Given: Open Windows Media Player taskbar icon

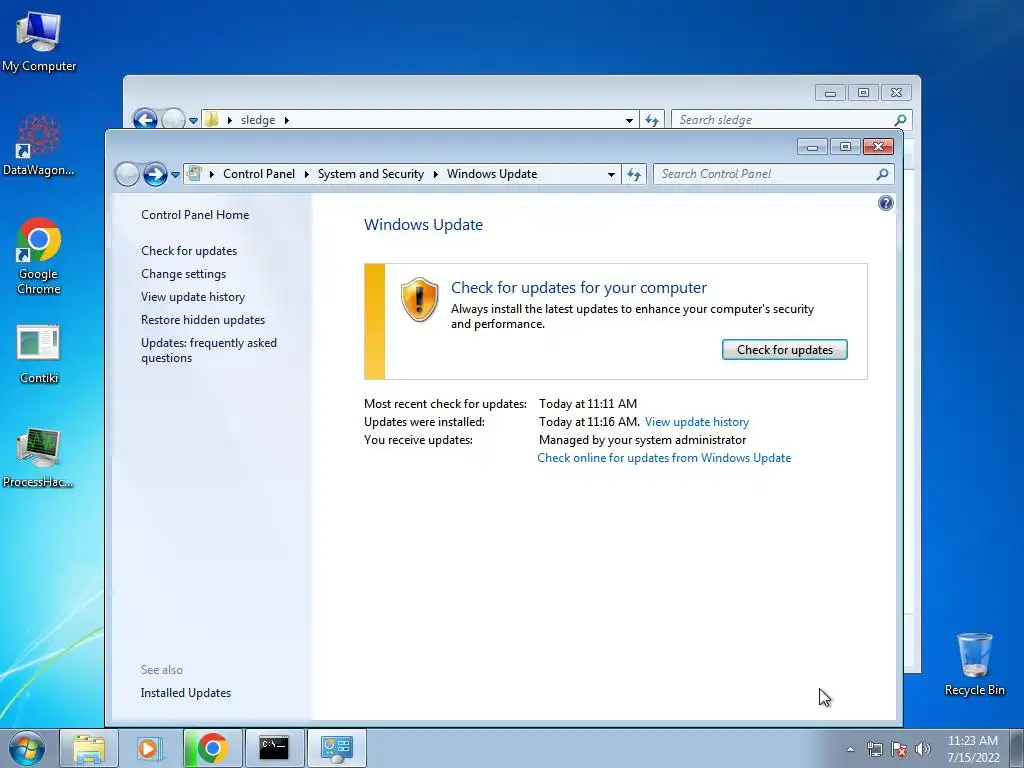Looking at the screenshot, I should pos(150,748).
